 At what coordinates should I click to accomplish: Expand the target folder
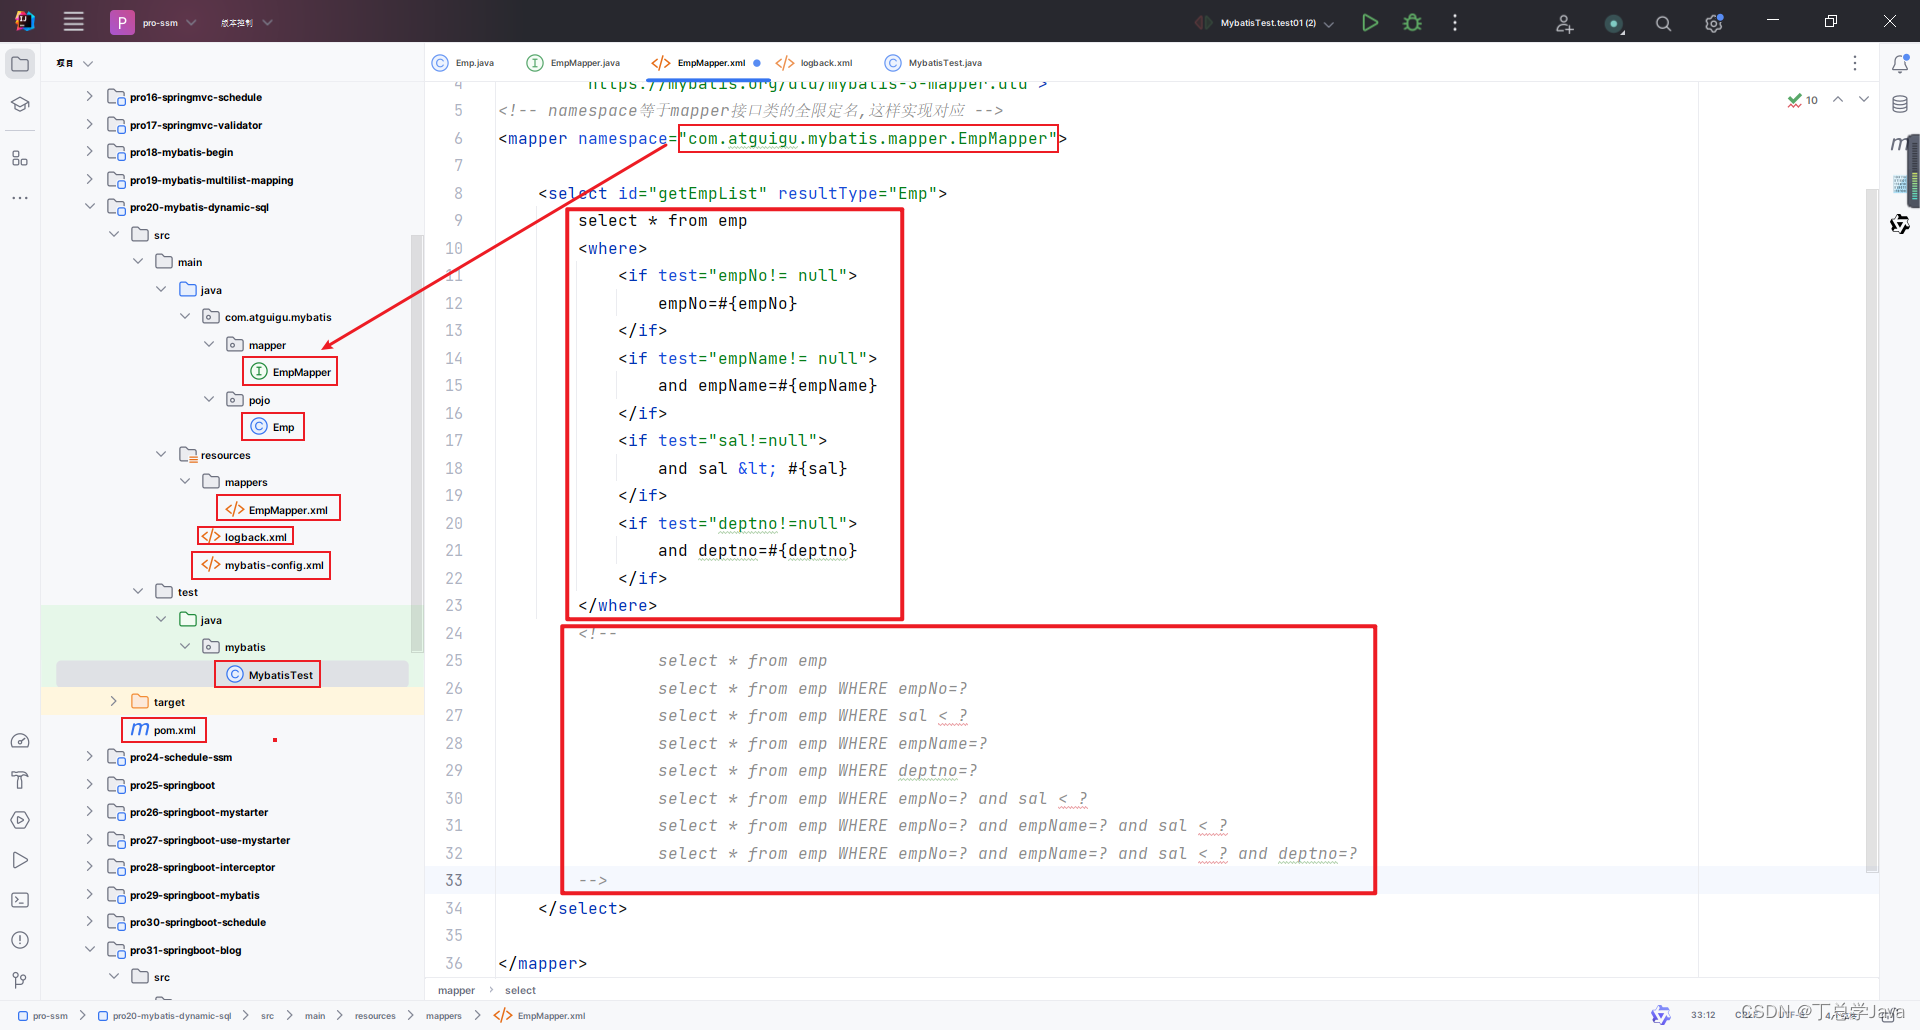pyautogui.click(x=114, y=702)
